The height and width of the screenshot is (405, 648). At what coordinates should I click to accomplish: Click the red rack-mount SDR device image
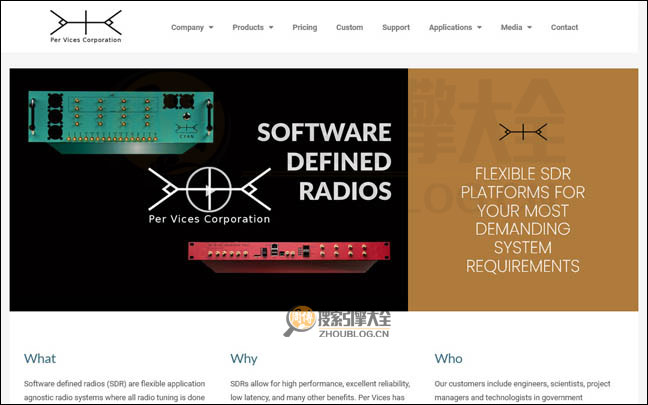coord(289,257)
